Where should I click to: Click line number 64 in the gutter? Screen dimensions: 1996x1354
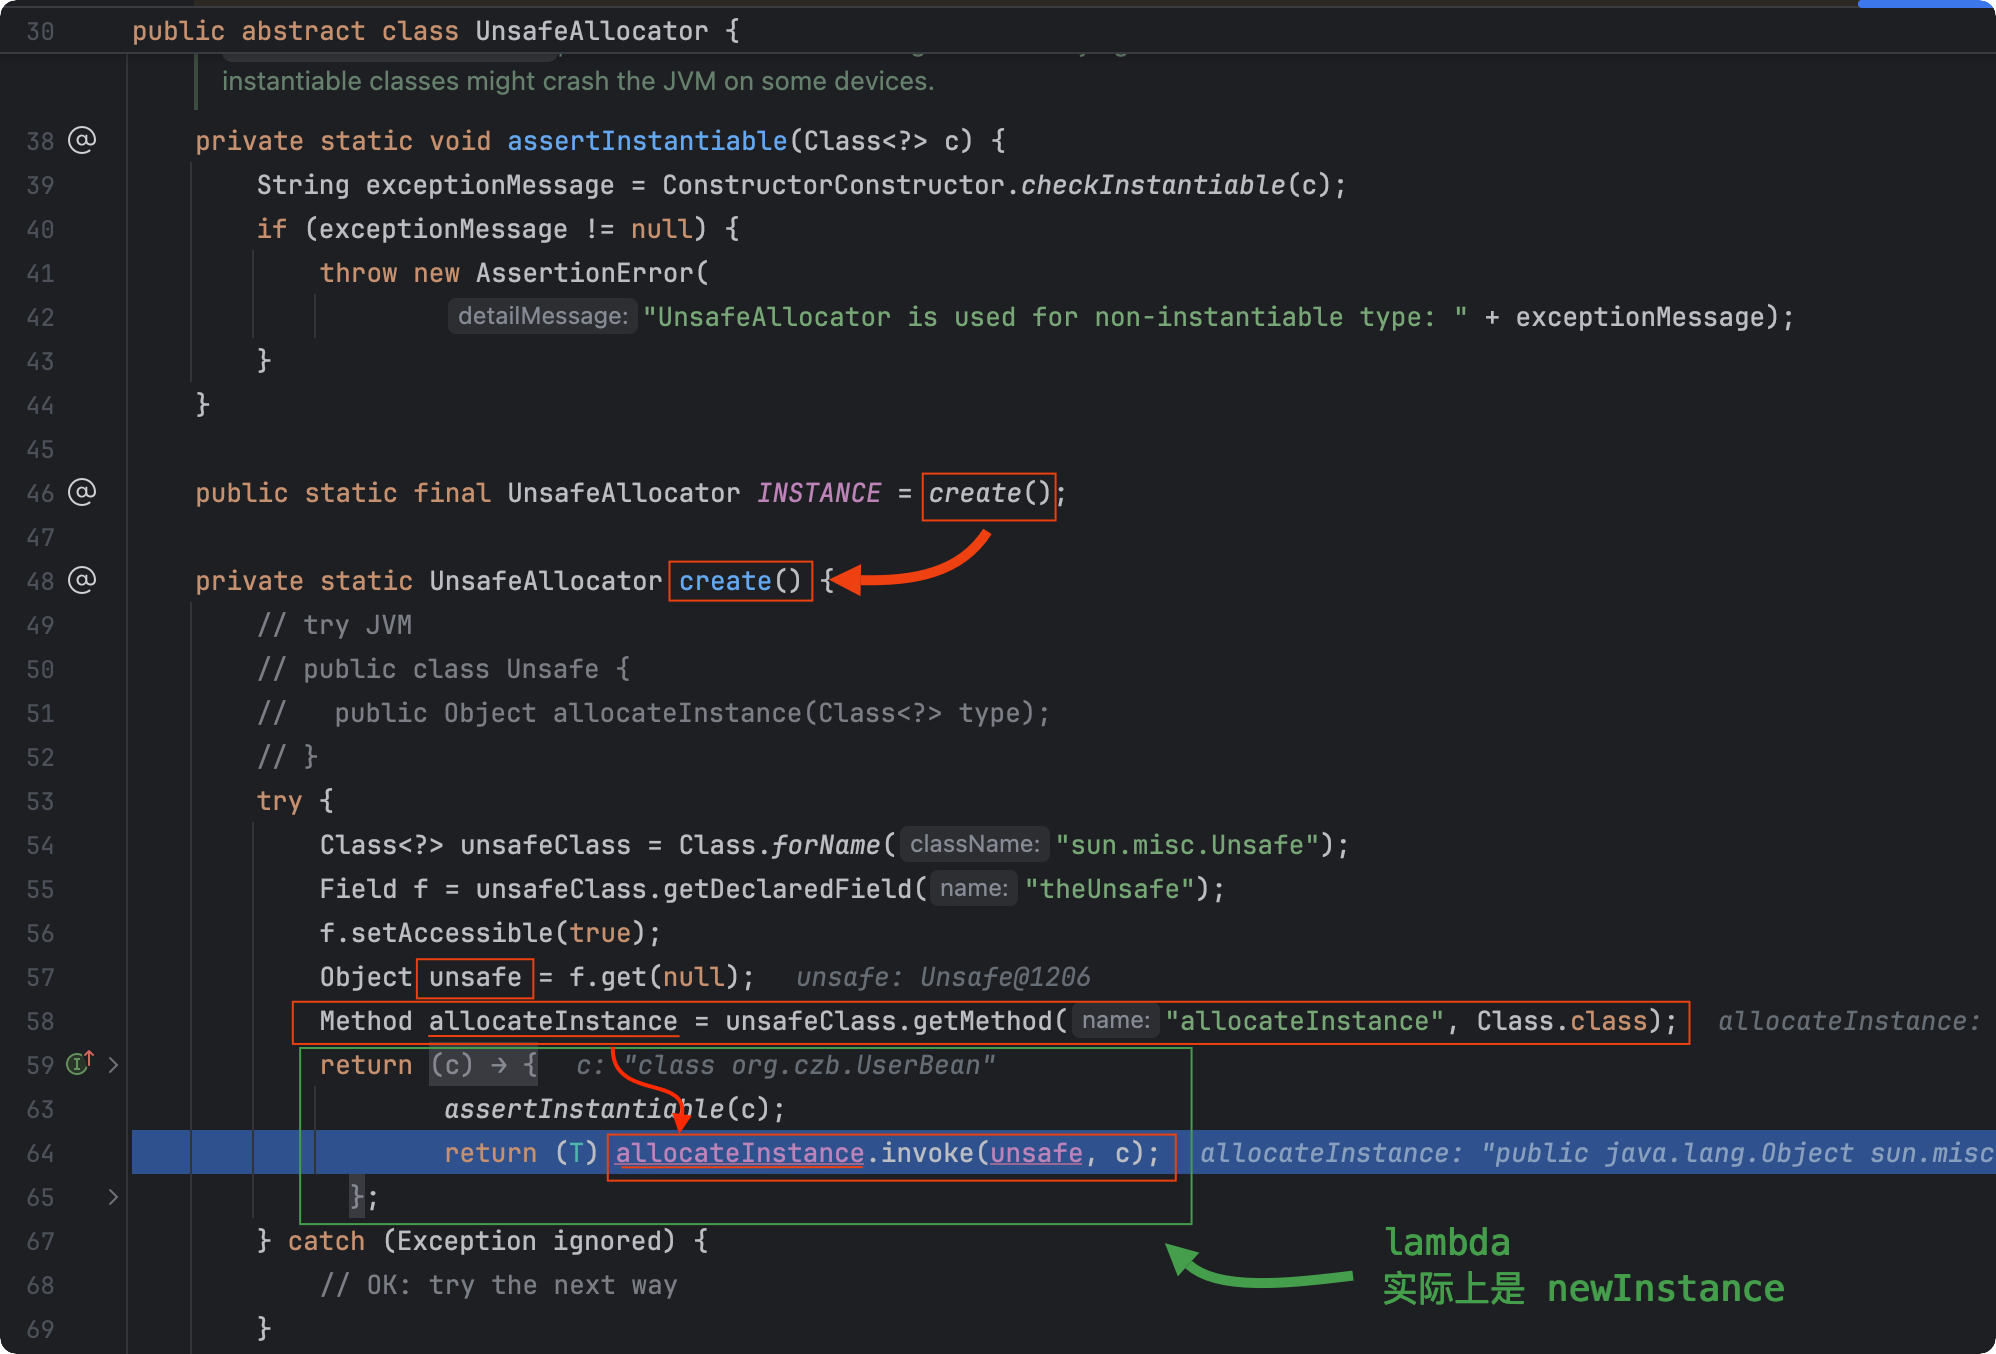(40, 1153)
